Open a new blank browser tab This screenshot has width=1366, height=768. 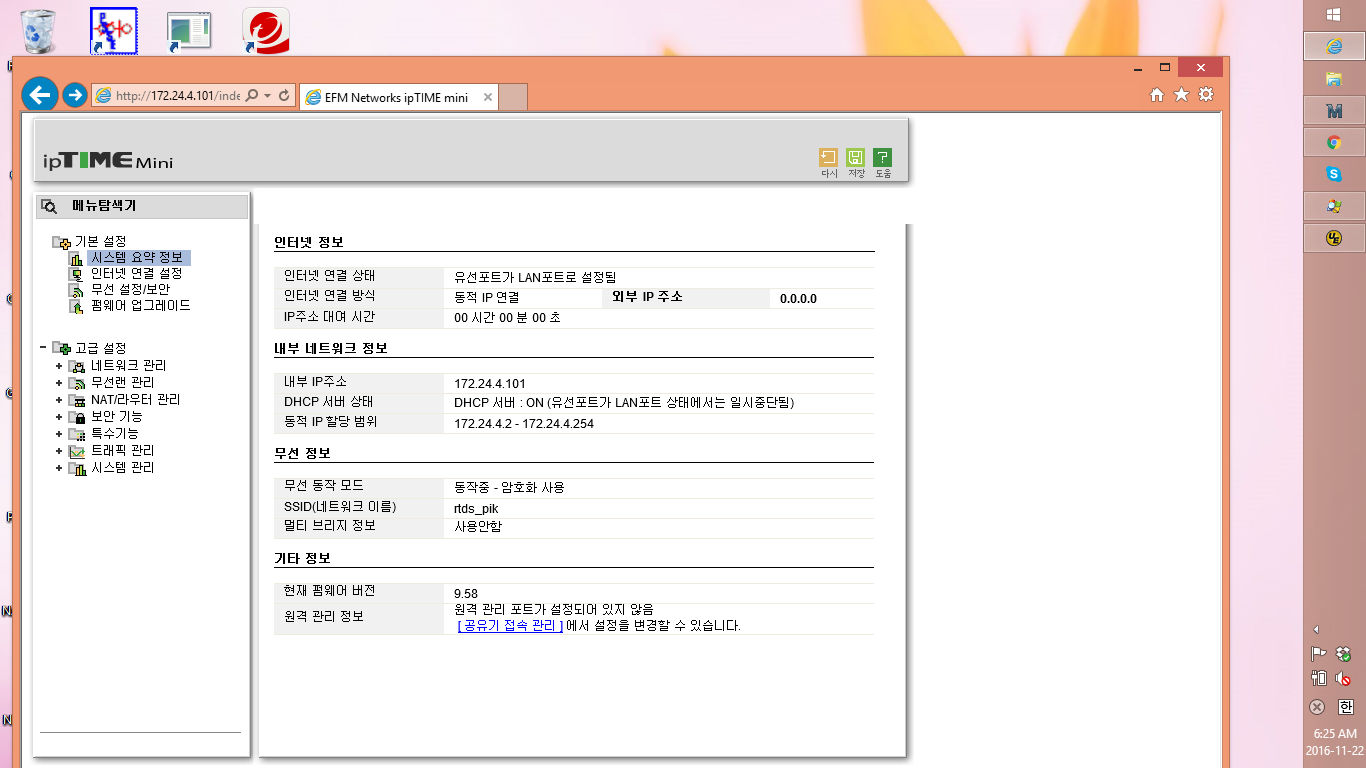[x=512, y=97]
